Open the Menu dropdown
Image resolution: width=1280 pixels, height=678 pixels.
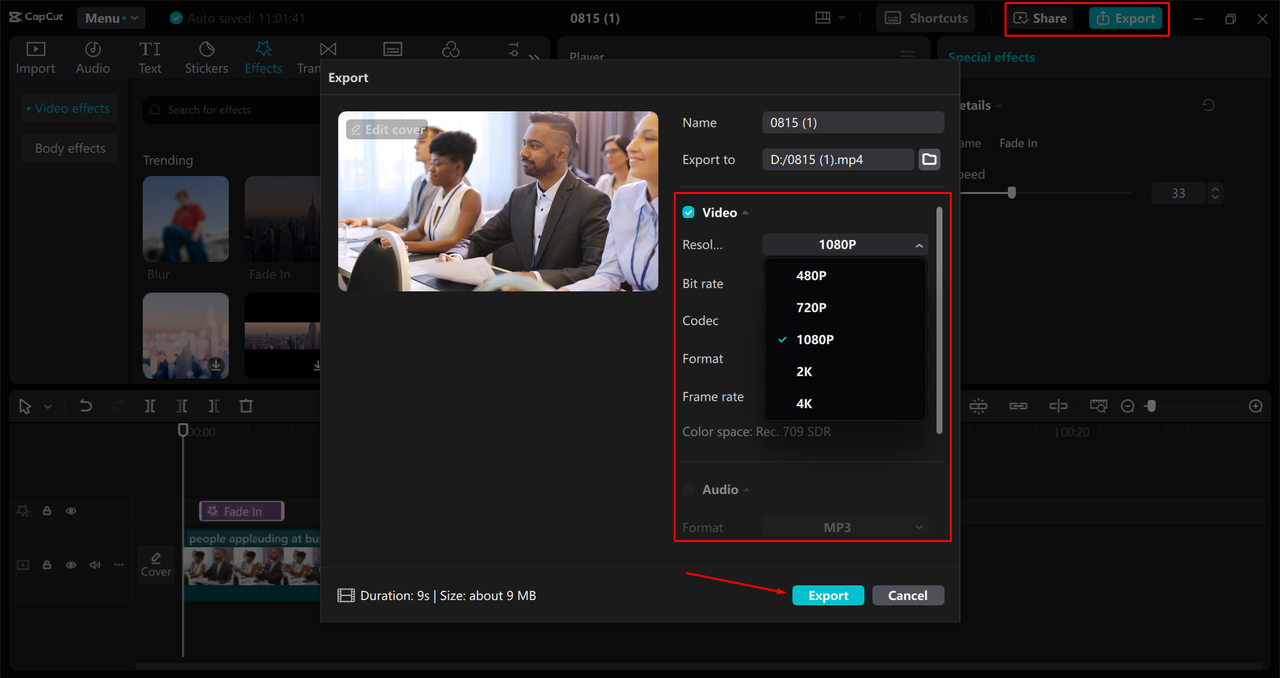coord(110,18)
